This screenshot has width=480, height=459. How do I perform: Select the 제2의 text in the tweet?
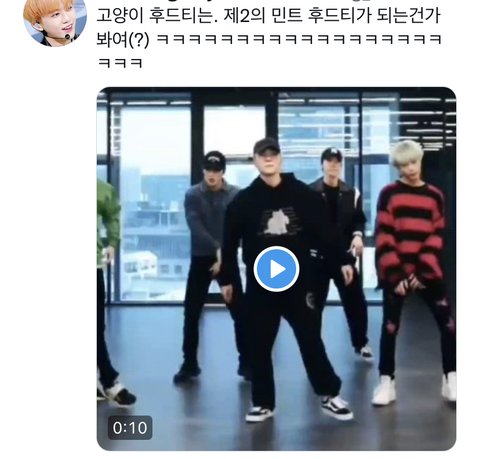click(242, 16)
